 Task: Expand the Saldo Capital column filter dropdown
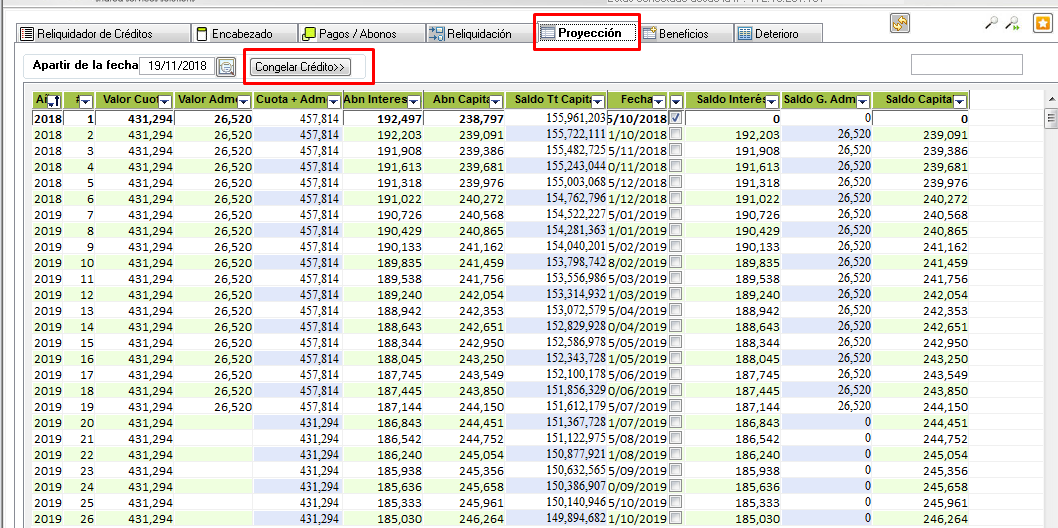coord(960,101)
